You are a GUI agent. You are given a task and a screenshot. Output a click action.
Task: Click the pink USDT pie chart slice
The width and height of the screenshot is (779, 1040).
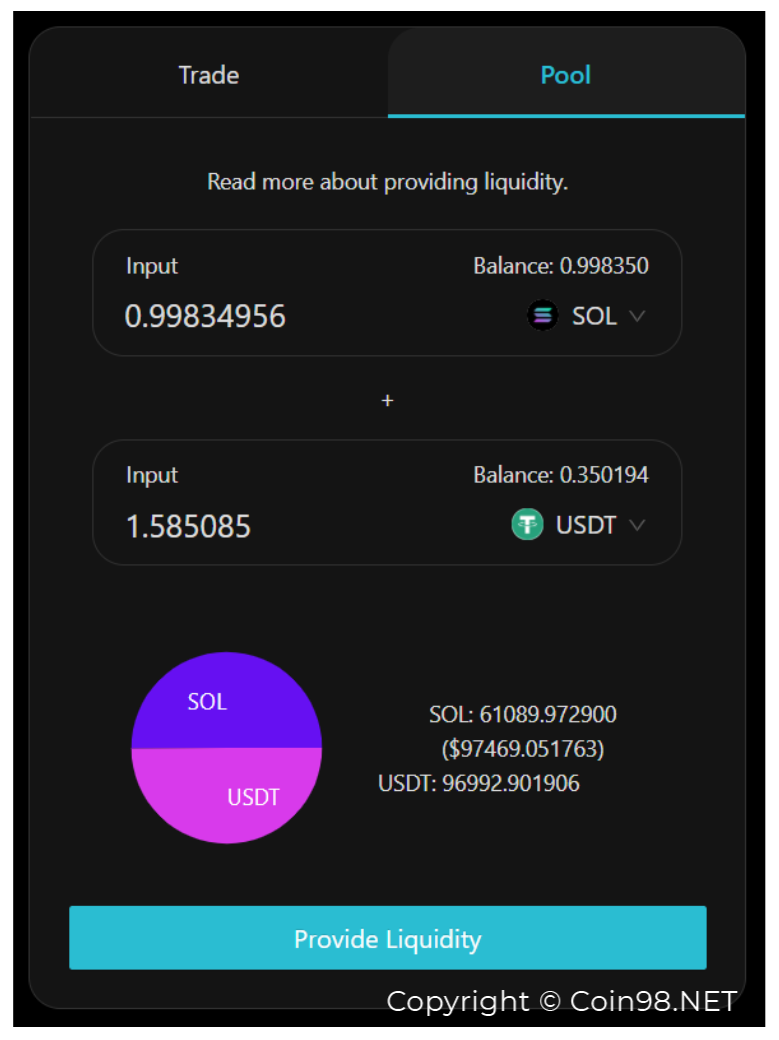pyautogui.click(x=226, y=796)
